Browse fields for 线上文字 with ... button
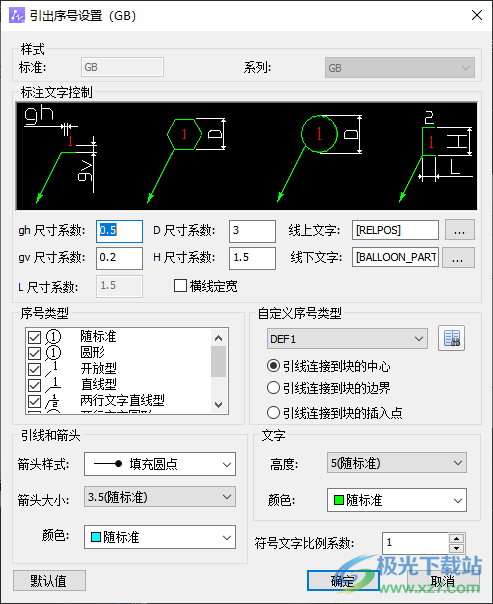Image resolution: width=493 pixels, height=604 pixels. 459,230
